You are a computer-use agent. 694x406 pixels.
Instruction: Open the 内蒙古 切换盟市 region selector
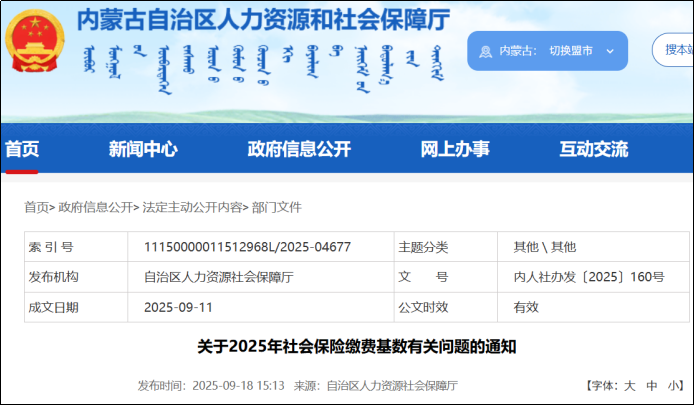pos(547,51)
